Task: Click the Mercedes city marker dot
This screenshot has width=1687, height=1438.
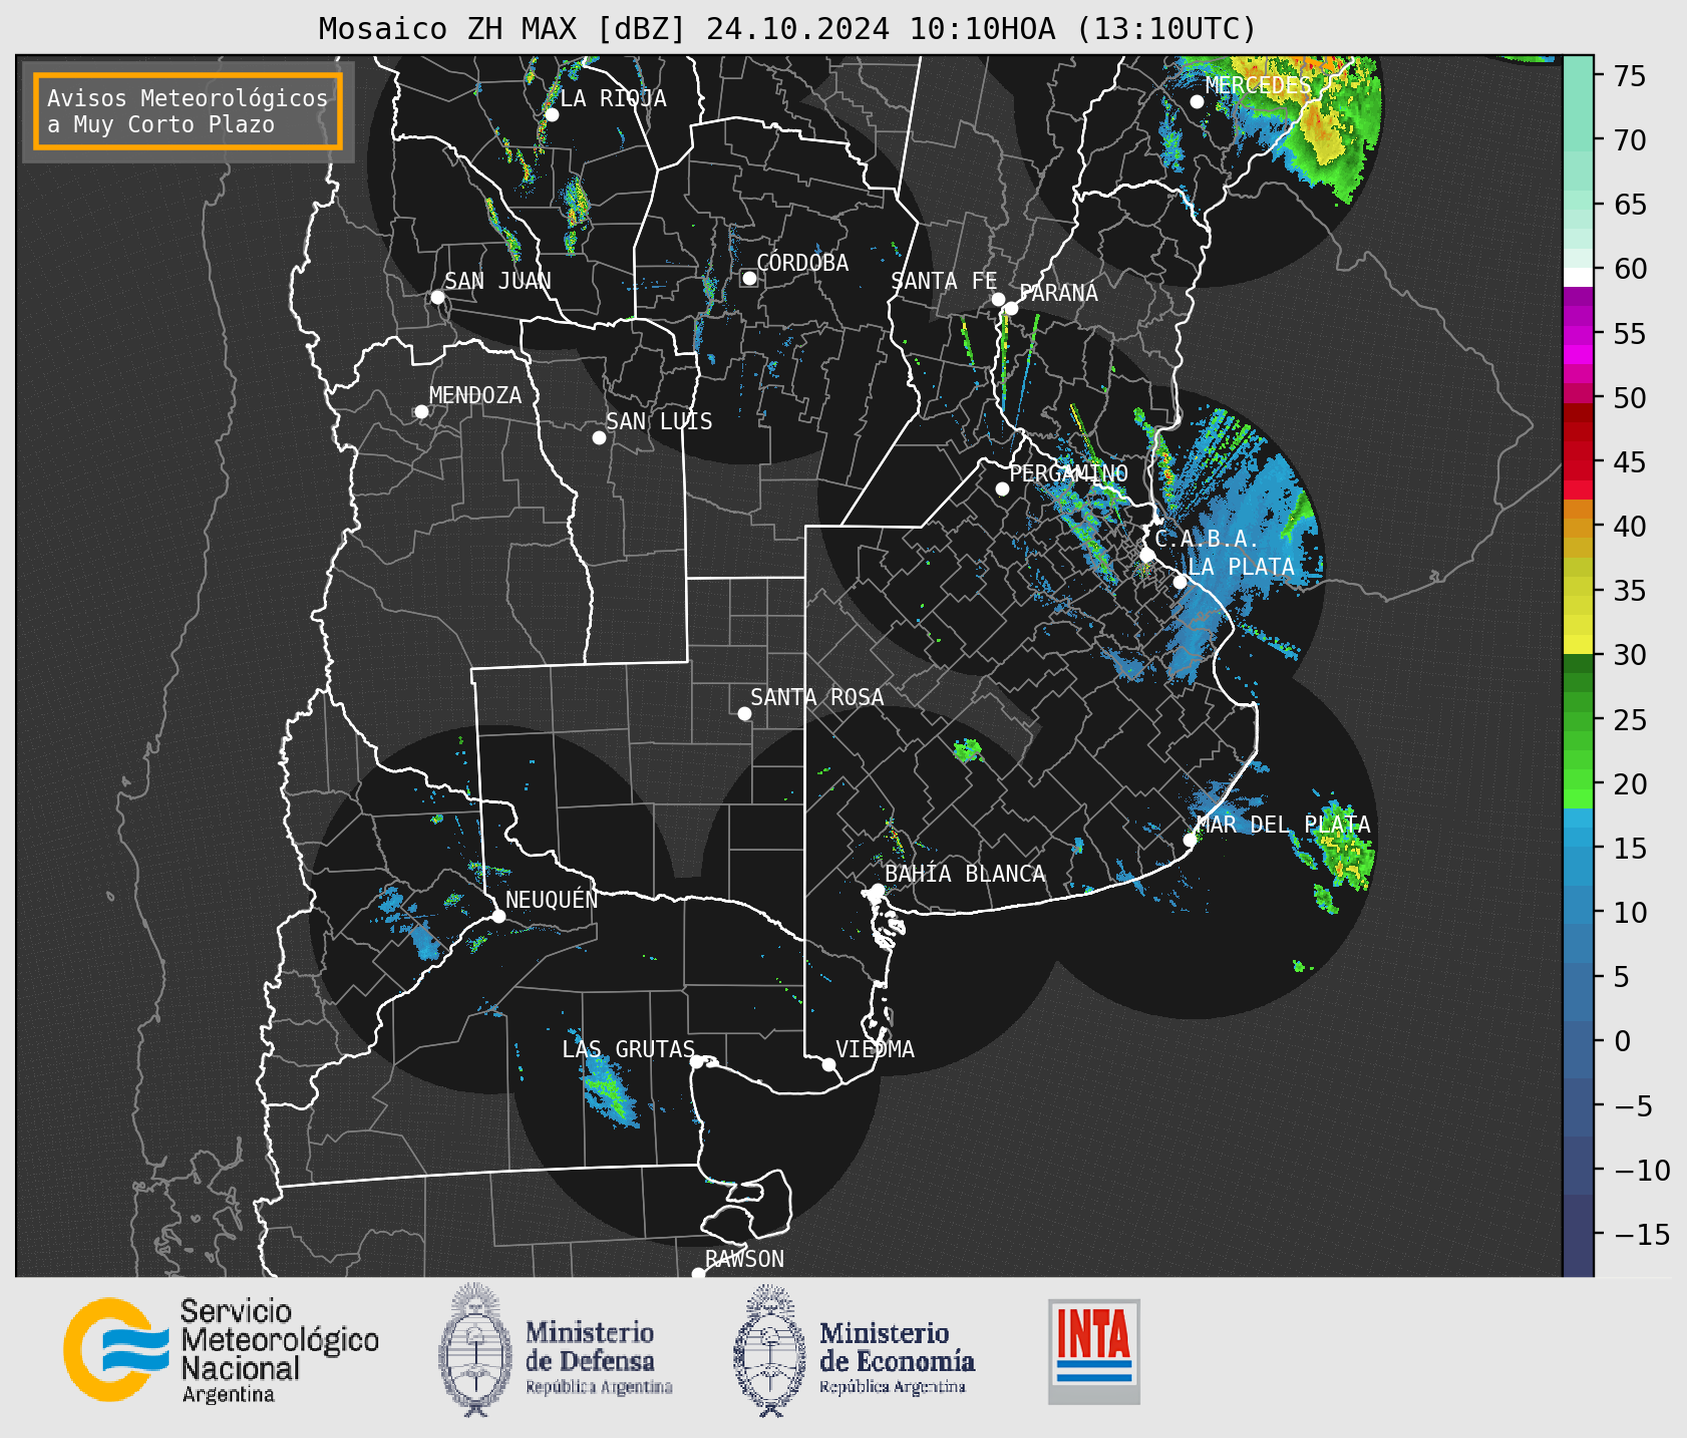Action: pos(1196,102)
